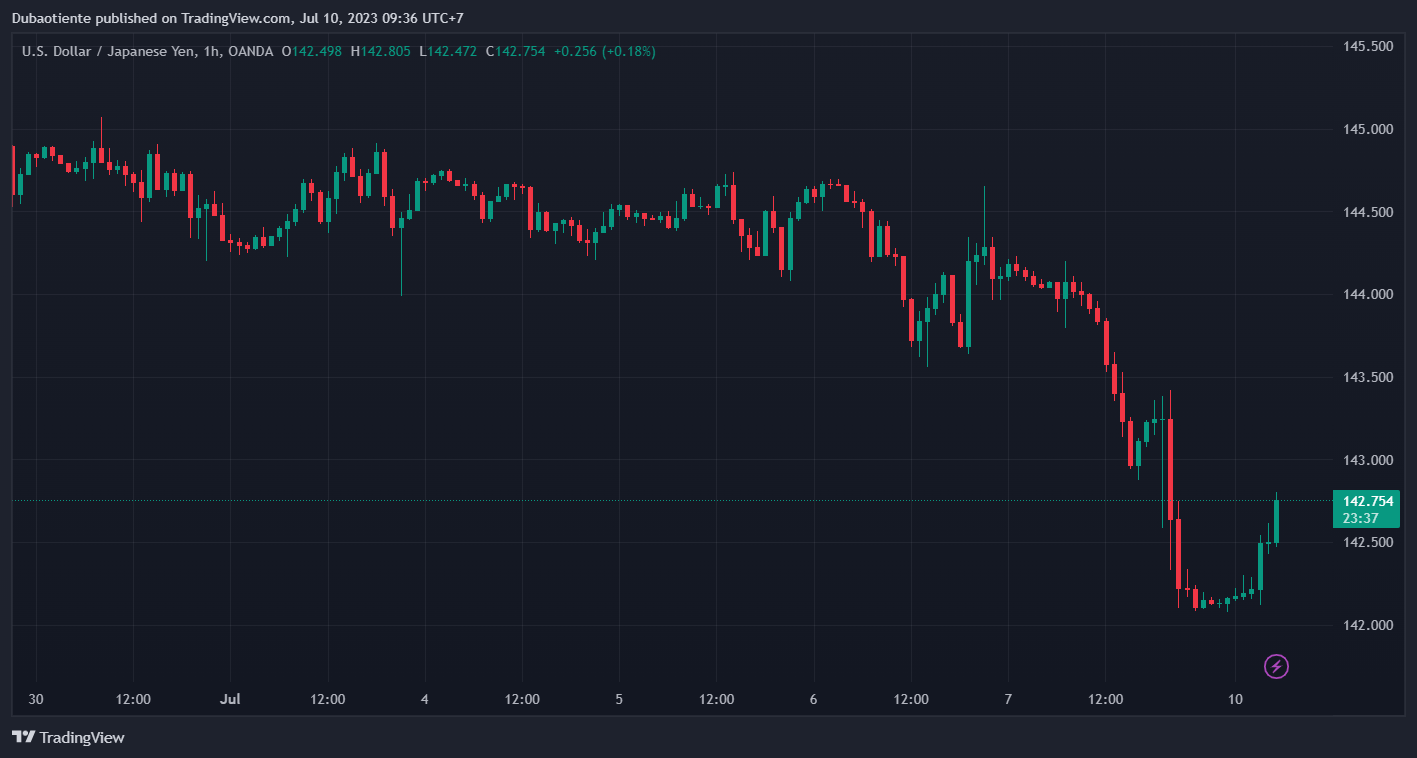Click the green current price label 142.754
Image resolution: width=1417 pixels, height=758 pixels.
[1368, 501]
